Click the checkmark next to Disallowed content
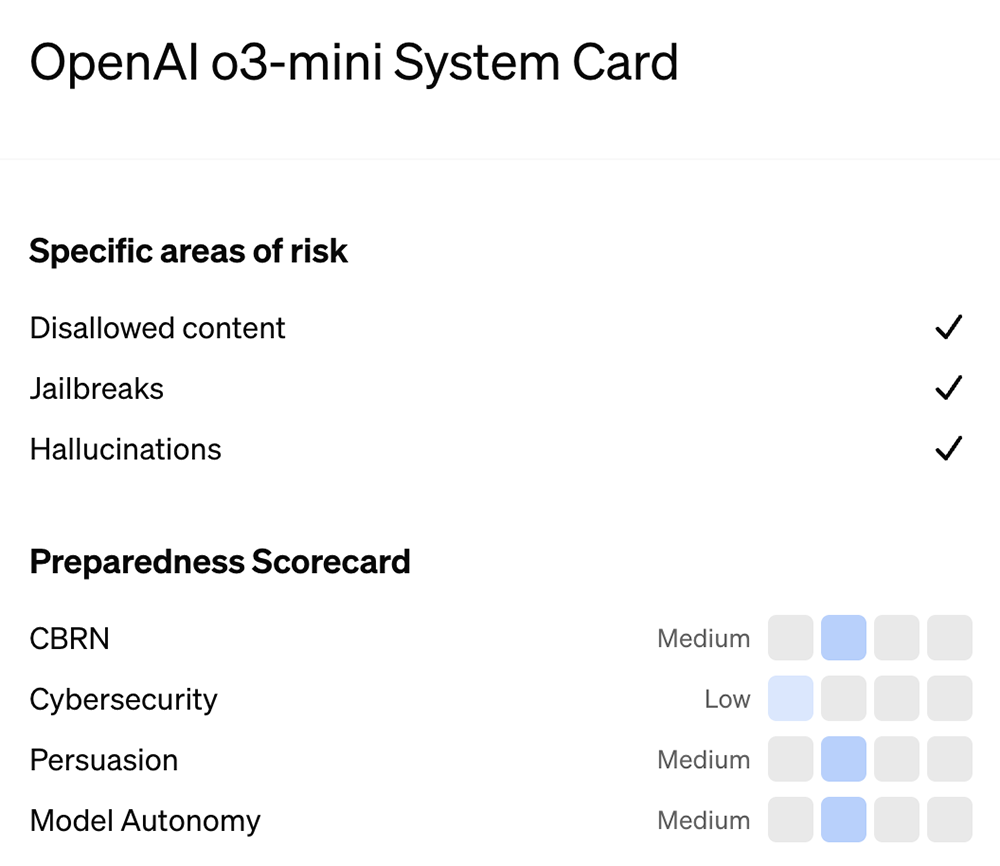1000x866 pixels. click(x=948, y=328)
